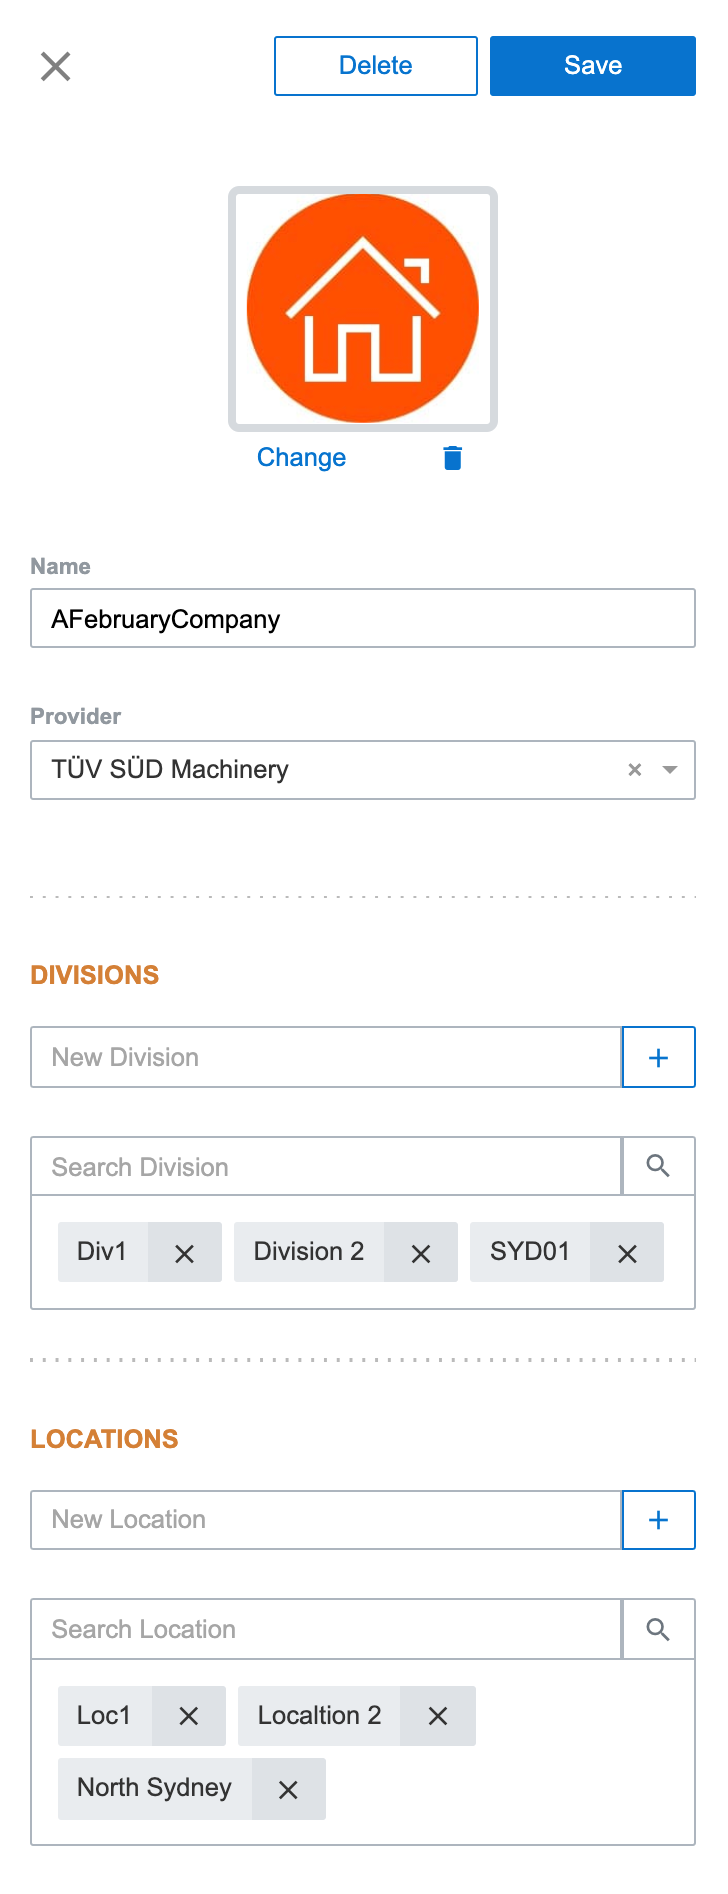Clear the selected Provider value
This screenshot has width=728, height=1894.
(x=634, y=770)
